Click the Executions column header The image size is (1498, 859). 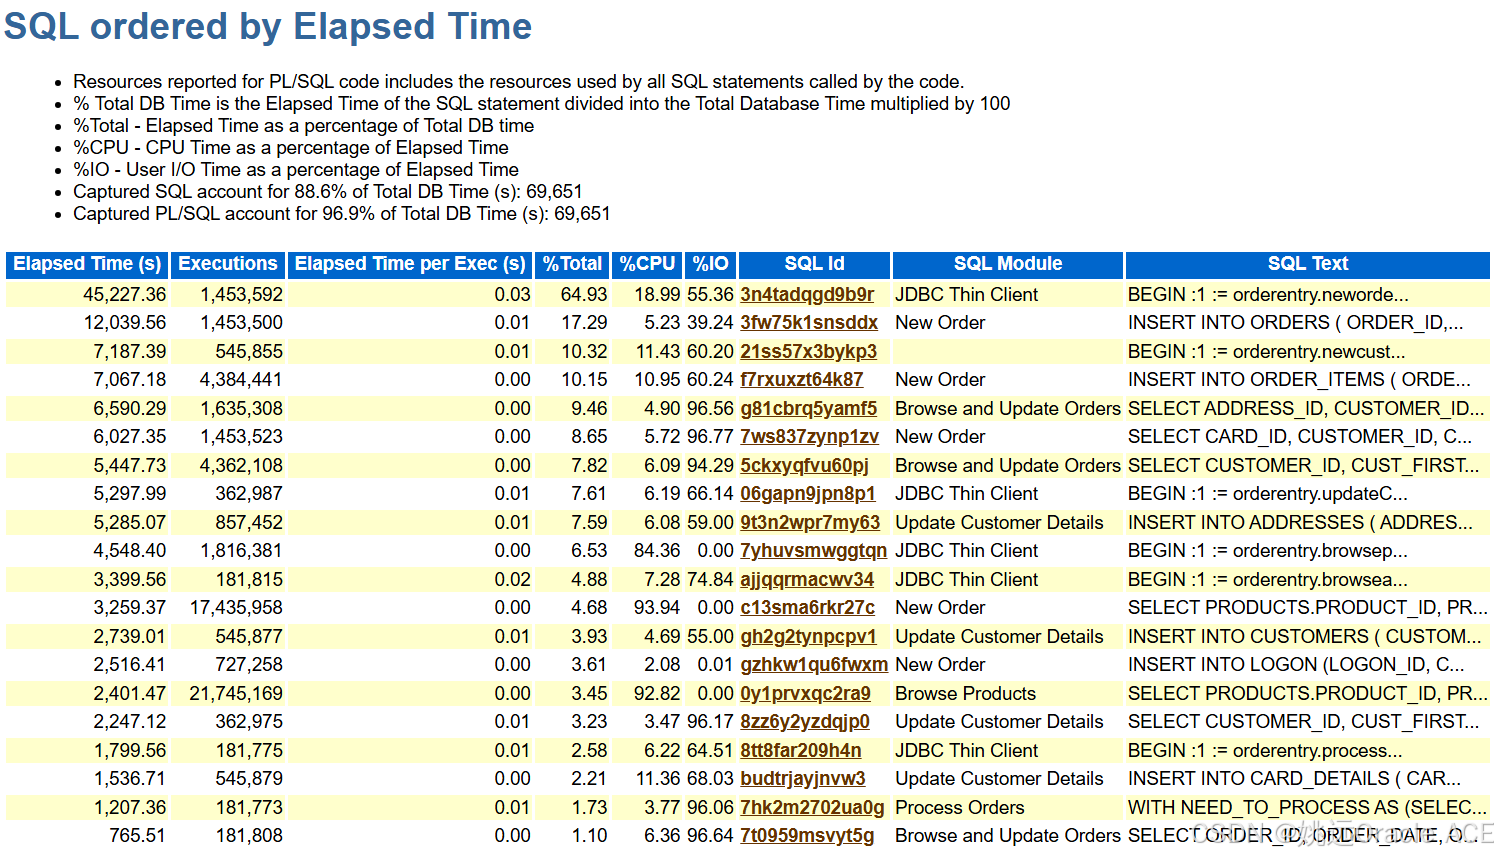point(228,264)
